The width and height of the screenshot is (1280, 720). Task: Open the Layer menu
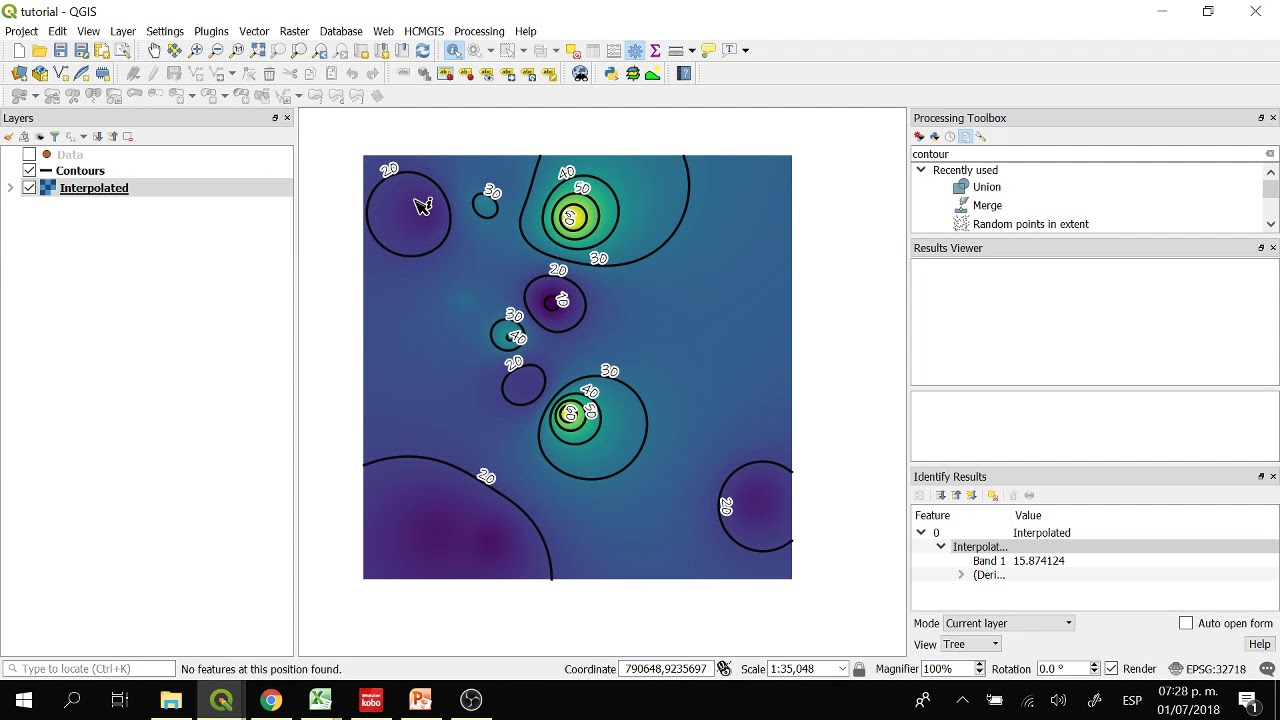pyautogui.click(x=122, y=31)
